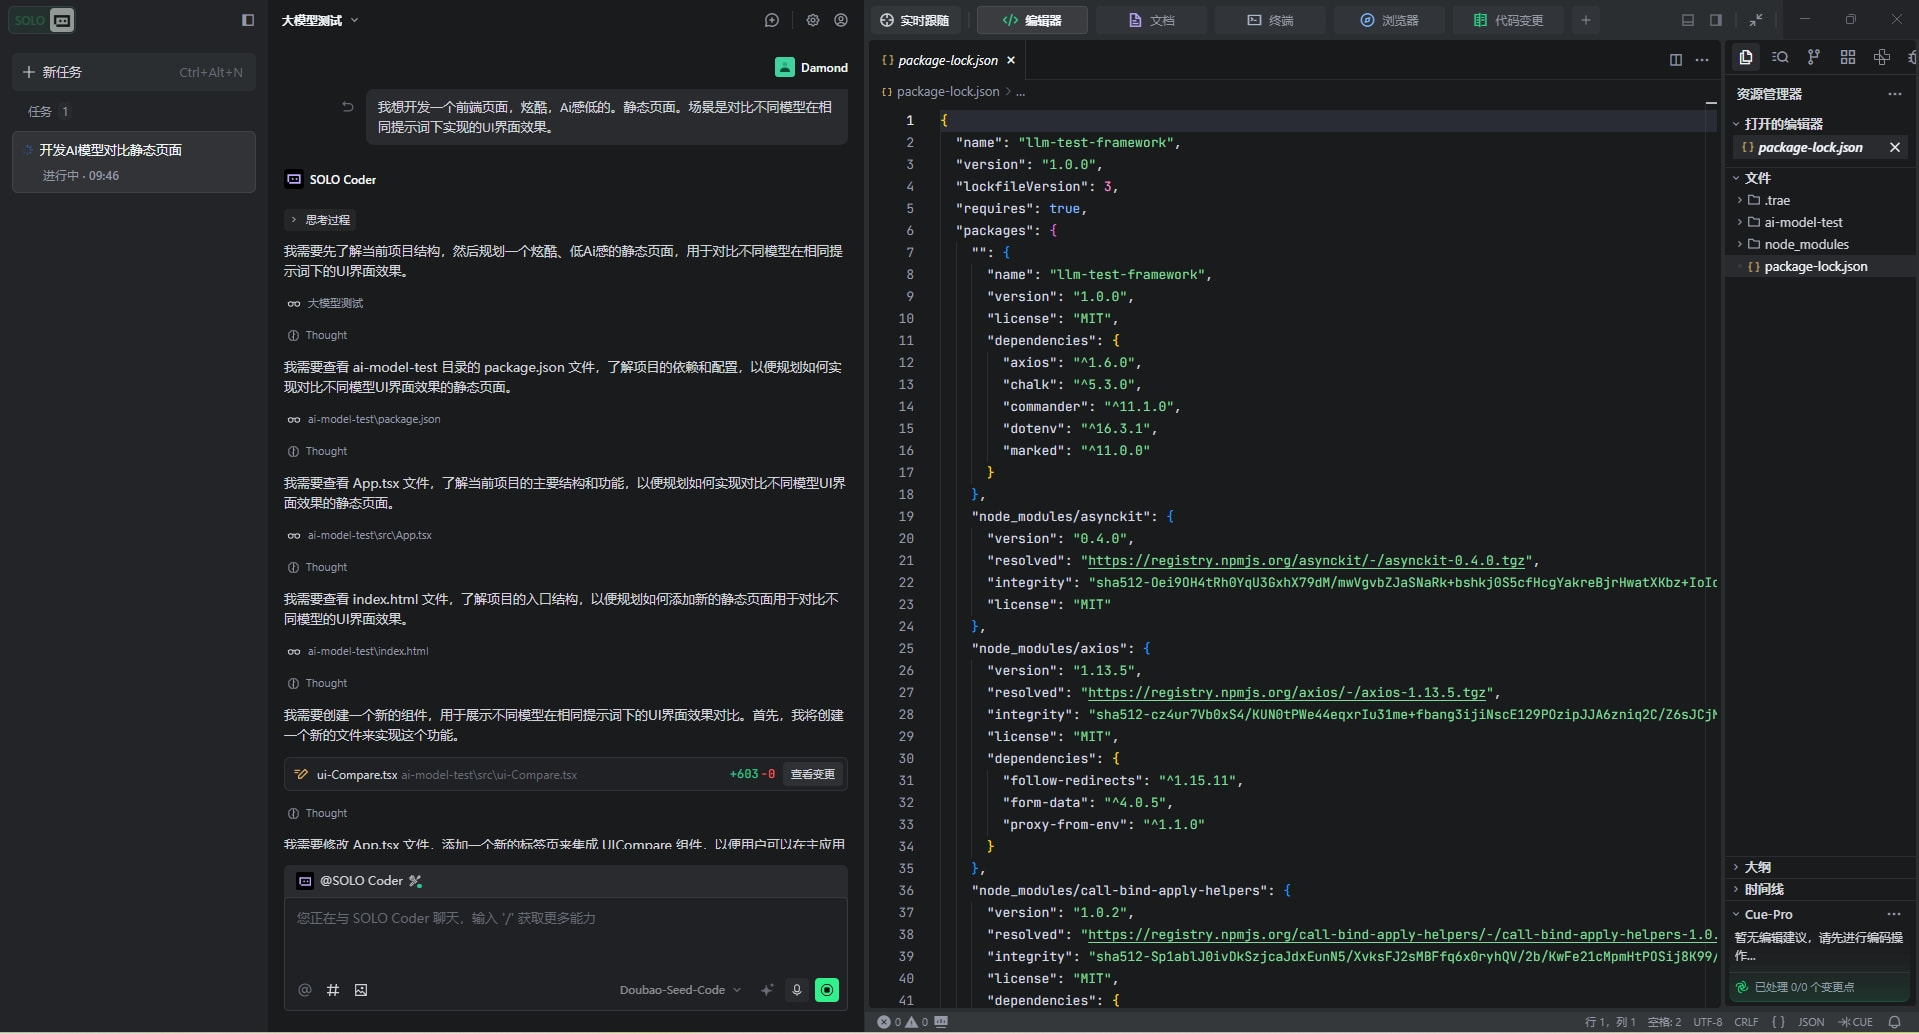Open the source control branch icon
1919x1034 pixels.
(1813, 58)
